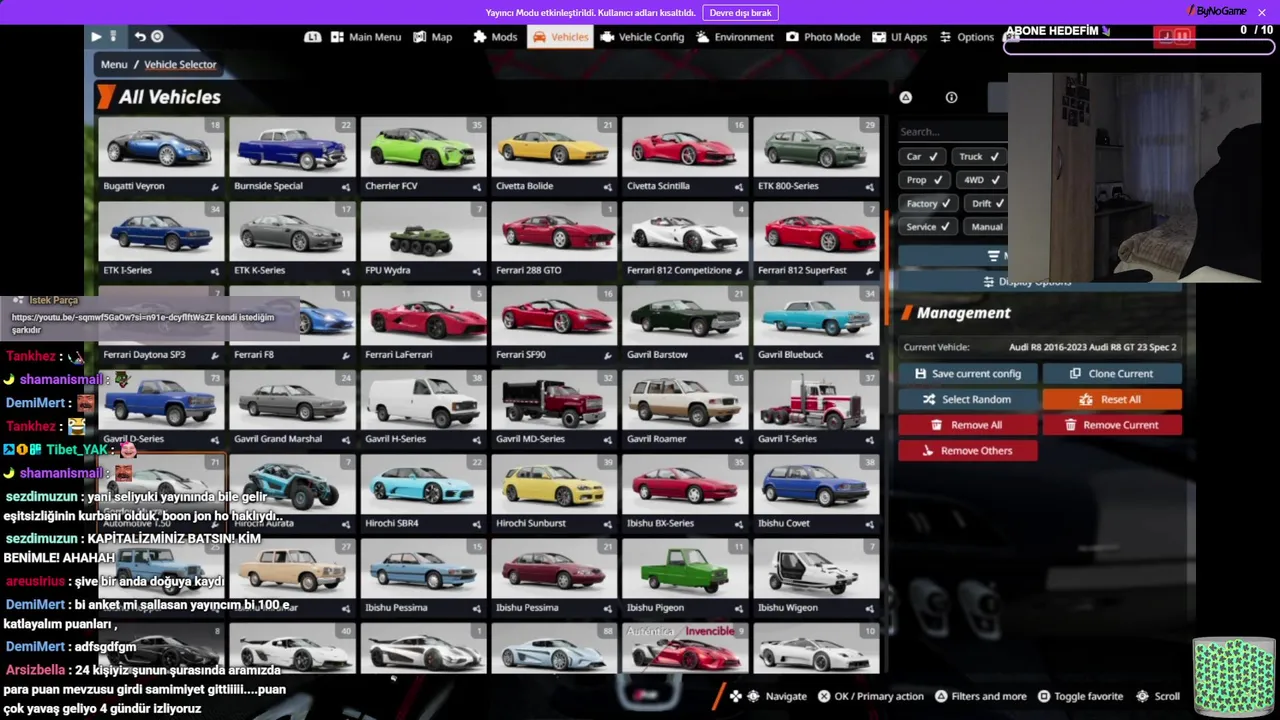Click the config icon on Burnside Special card
The image size is (1280, 720).
(346, 187)
